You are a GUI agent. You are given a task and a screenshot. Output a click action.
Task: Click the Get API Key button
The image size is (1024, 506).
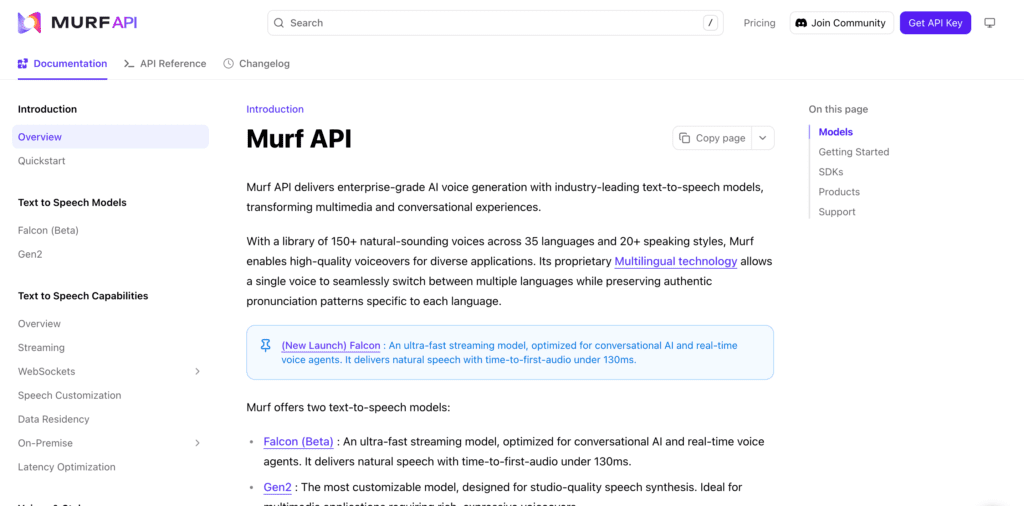point(935,23)
